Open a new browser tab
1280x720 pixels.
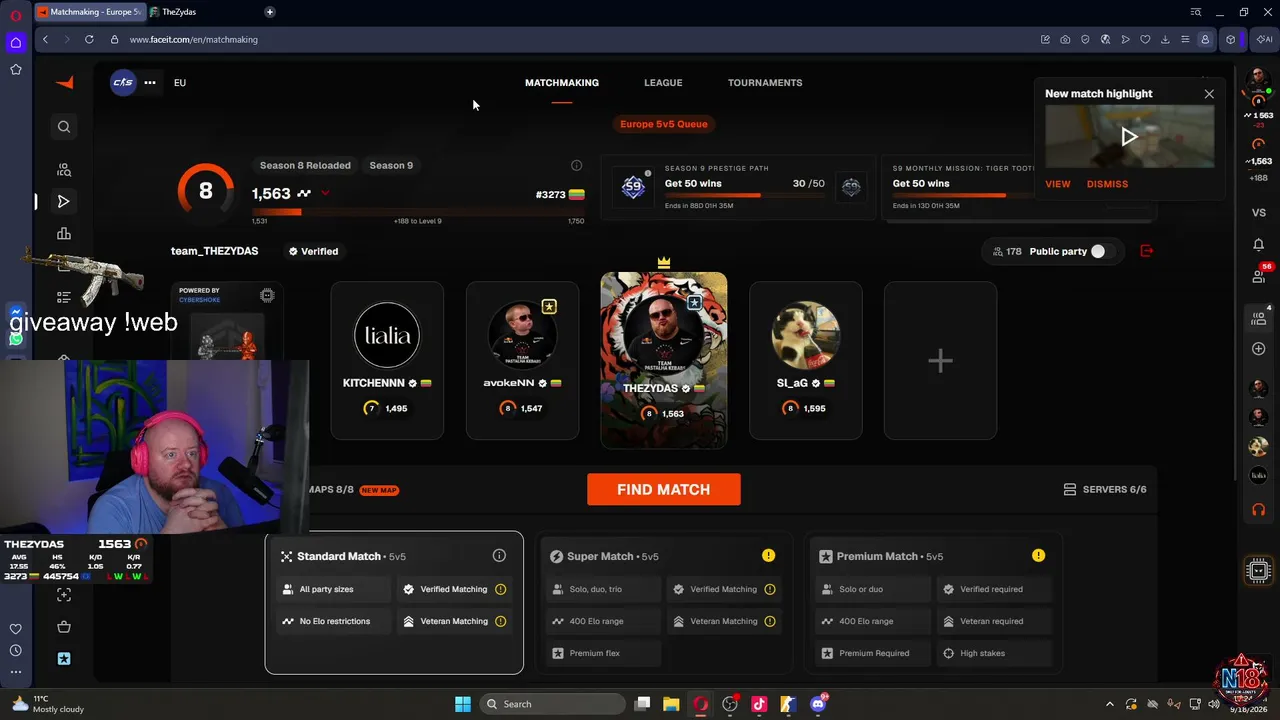click(269, 12)
